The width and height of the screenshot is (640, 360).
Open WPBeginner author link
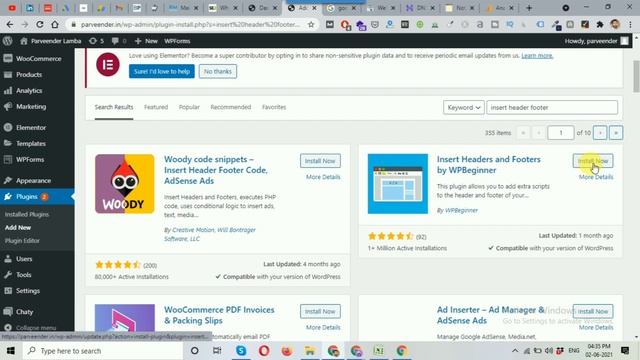[x=461, y=210]
